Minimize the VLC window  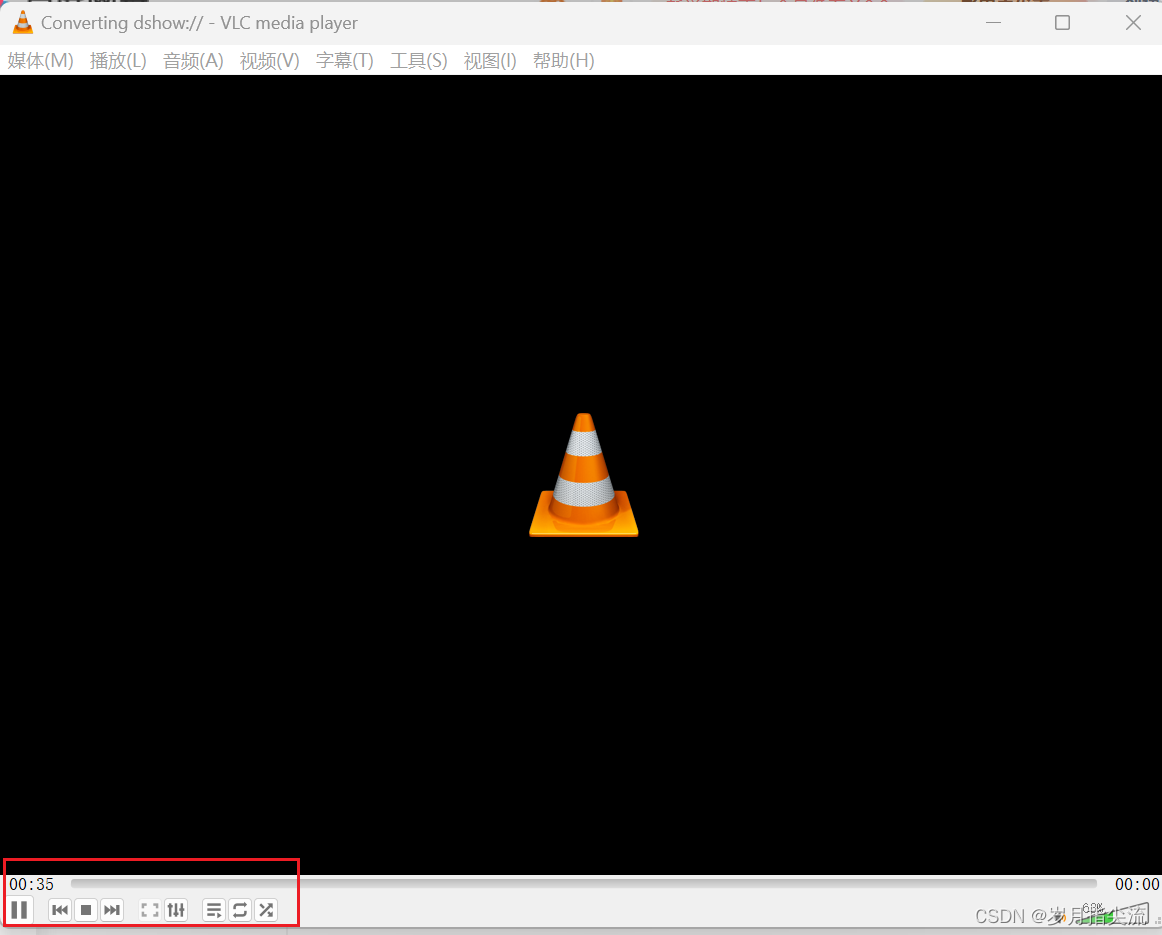(x=993, y=23)
